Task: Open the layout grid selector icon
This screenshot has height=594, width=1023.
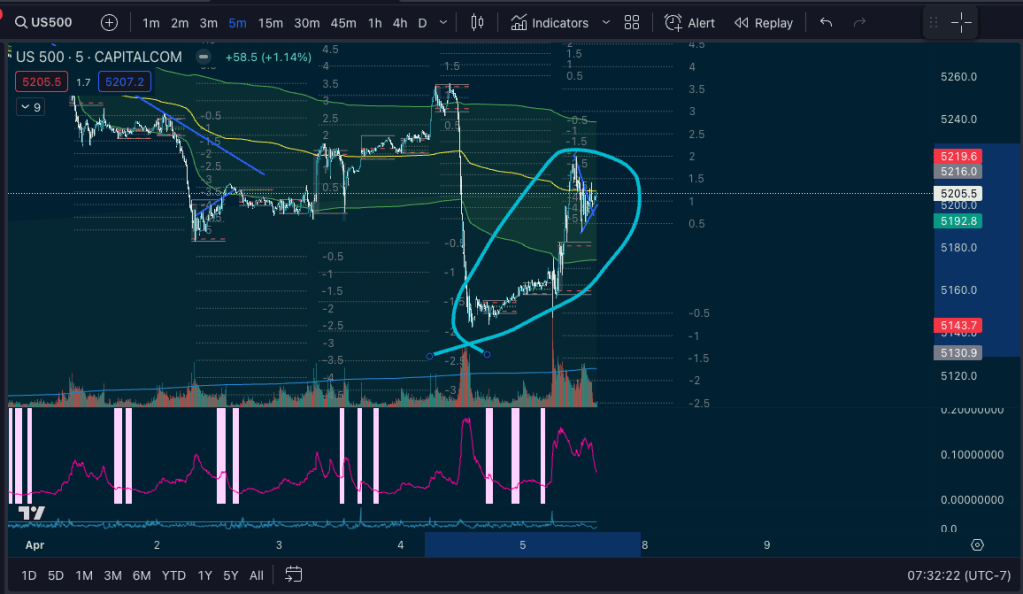Action: [632, 22]
